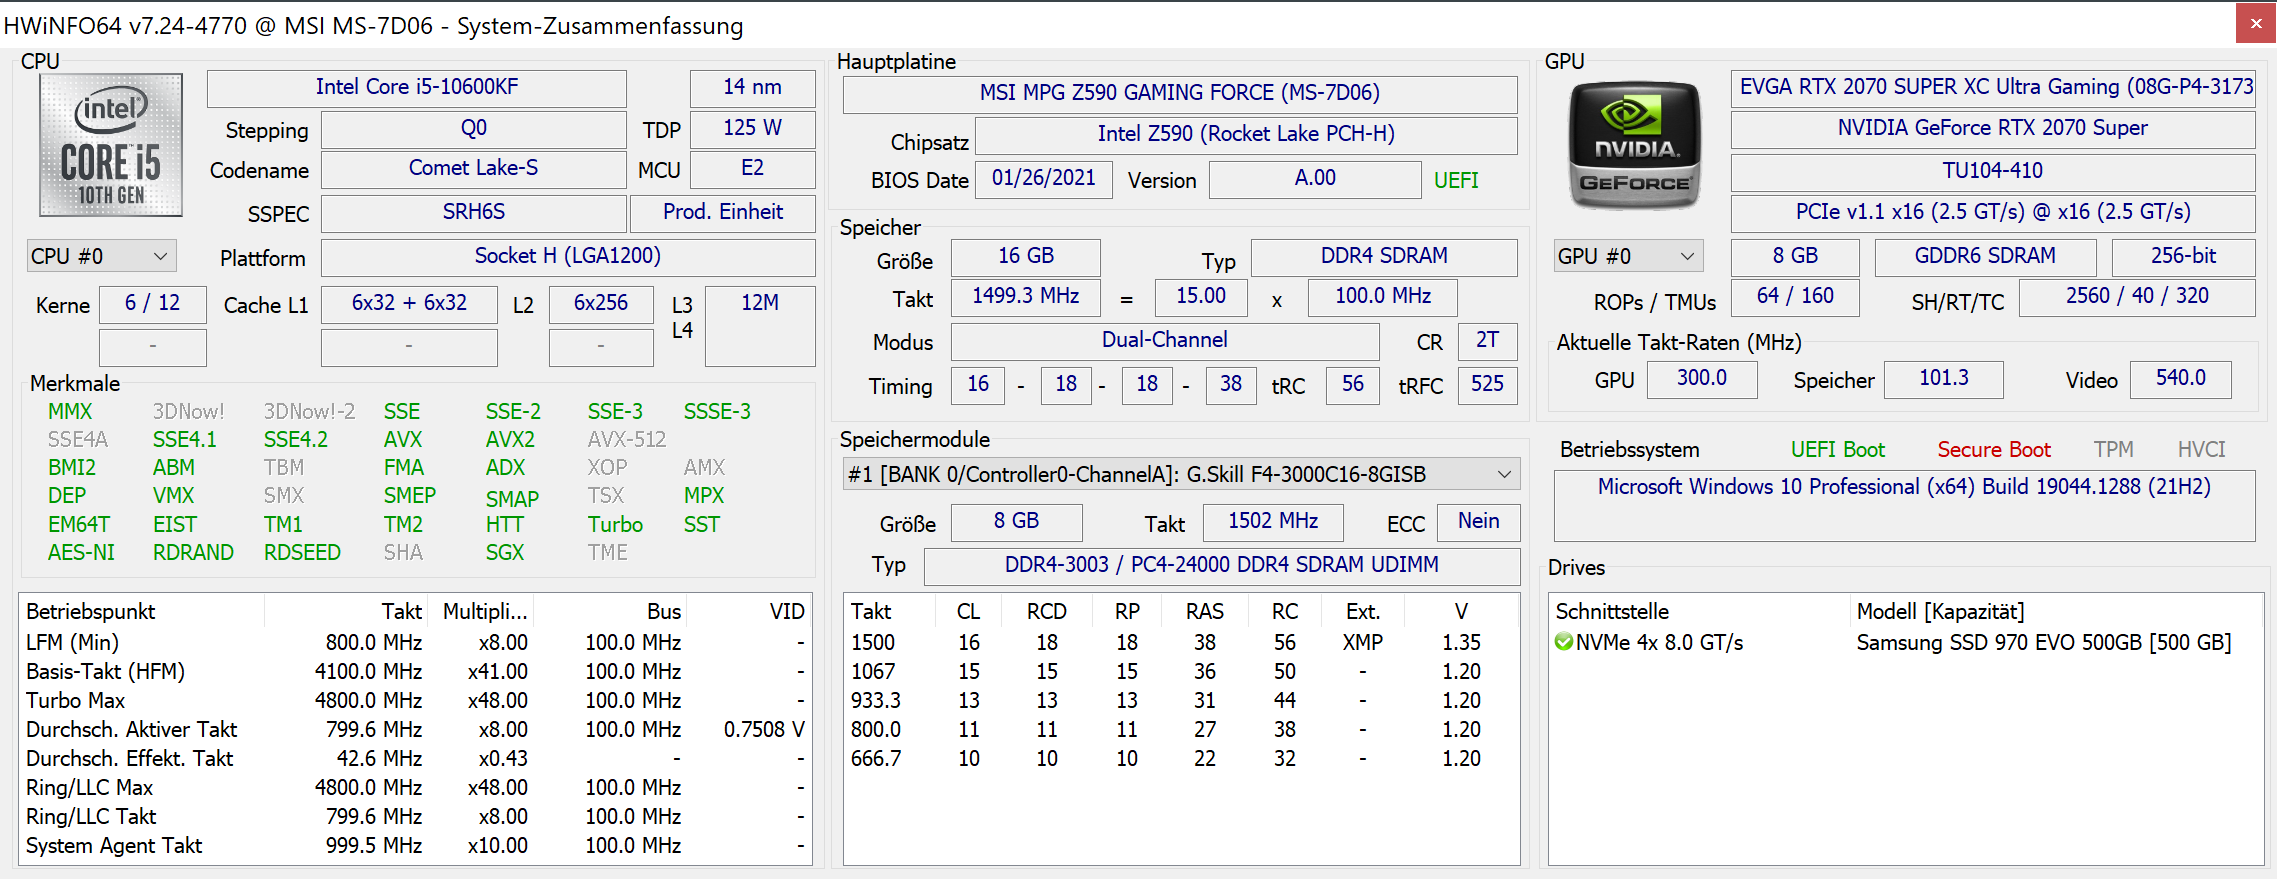Image resolution: width=2277 pixels, height=879 pixels.
Task: Click the green NVMe drive status icon
Action: tap(1564, 642)
